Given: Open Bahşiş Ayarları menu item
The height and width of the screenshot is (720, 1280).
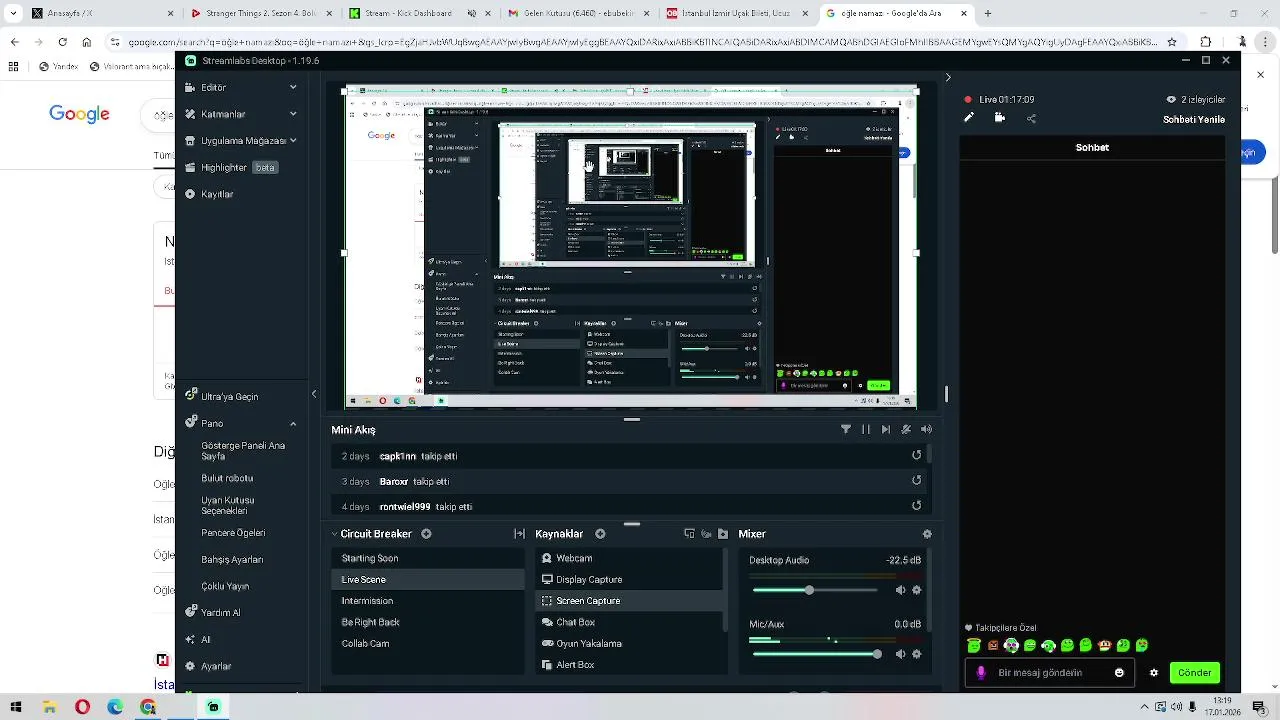Looking at the screenshot, I should (232, 559).
